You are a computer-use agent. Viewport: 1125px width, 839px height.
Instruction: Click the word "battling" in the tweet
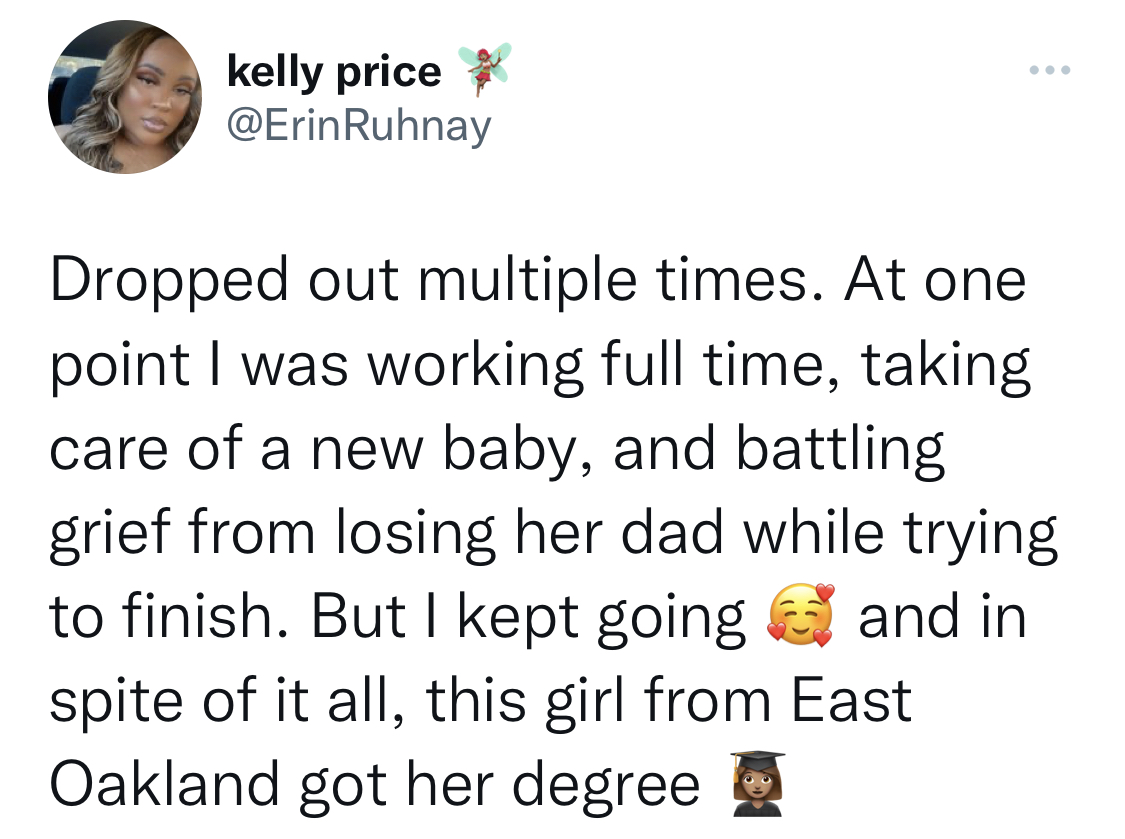click(839, 450)
